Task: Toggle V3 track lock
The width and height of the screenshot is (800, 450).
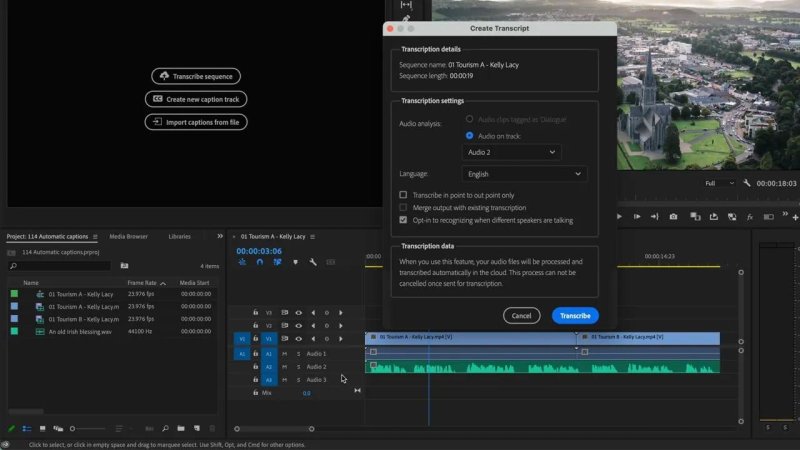Action: click(x=256, y=312)
